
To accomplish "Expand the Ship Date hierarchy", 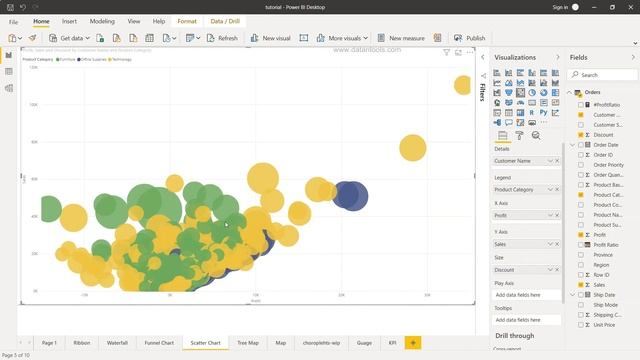I will pyautogui.click(x=572, y=295).
